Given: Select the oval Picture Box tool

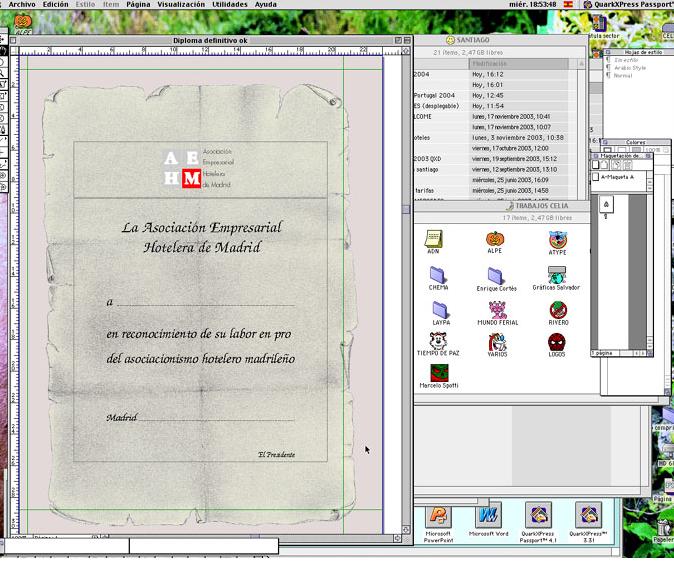Looking at the screenshot, I should click(3, 118).
